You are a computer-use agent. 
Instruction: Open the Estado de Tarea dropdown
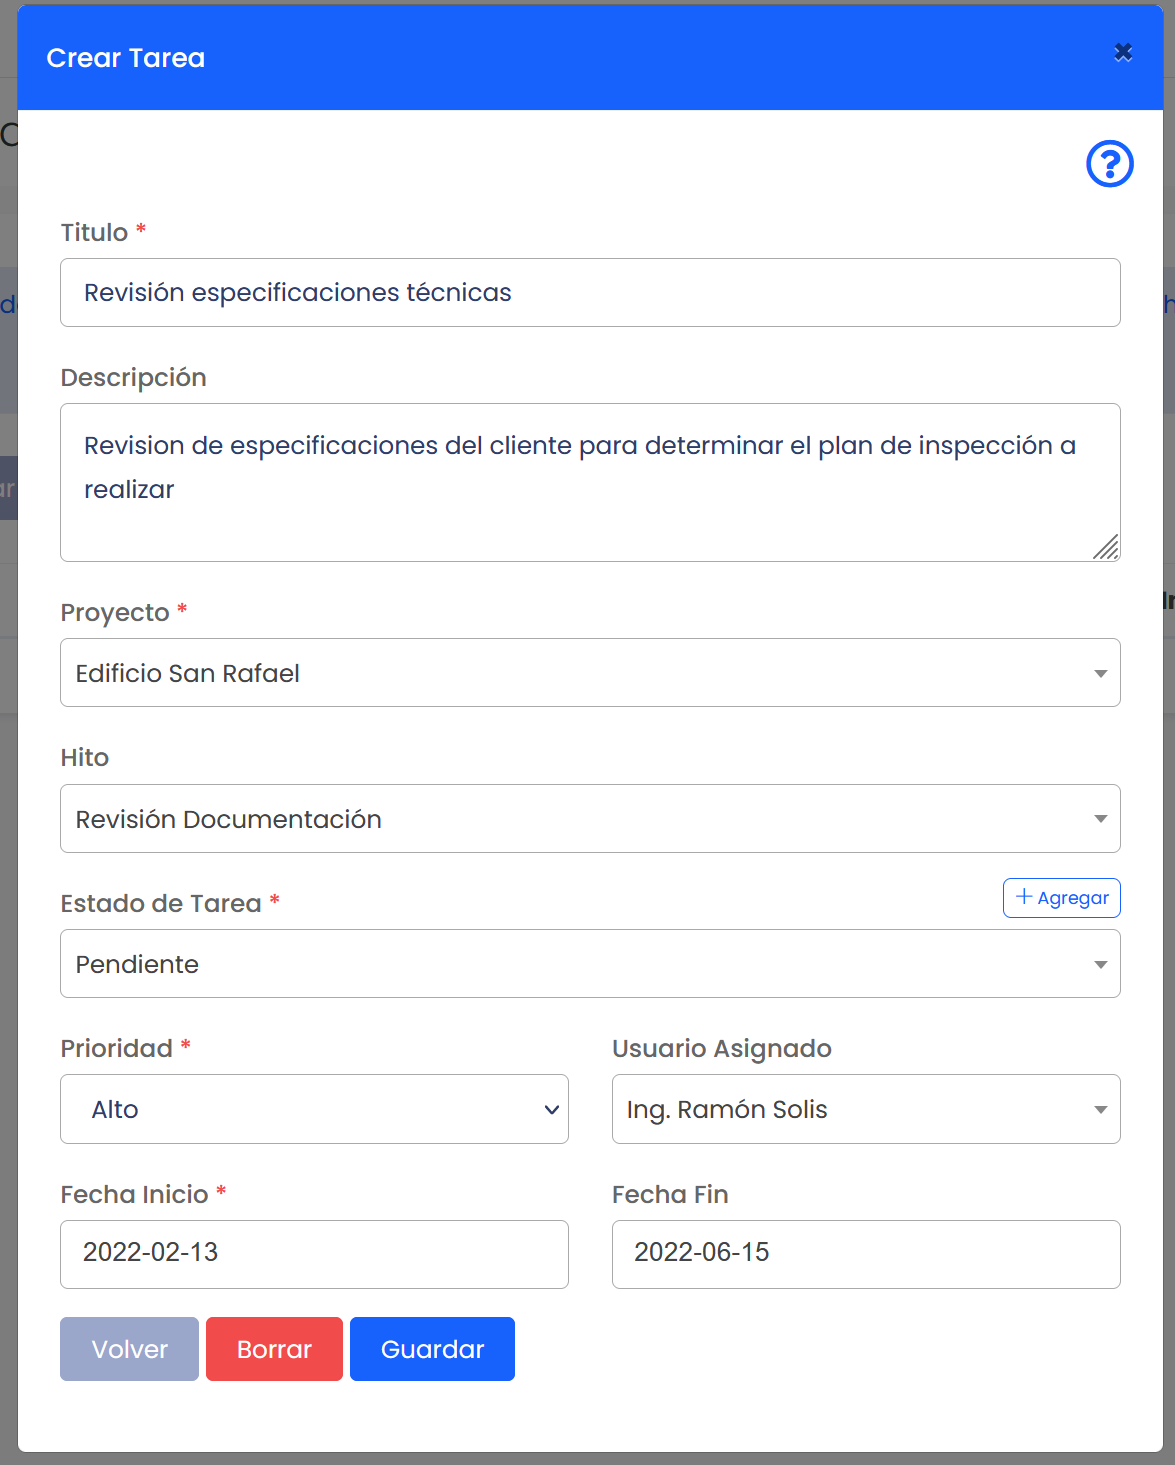click(x=590, y=964)
